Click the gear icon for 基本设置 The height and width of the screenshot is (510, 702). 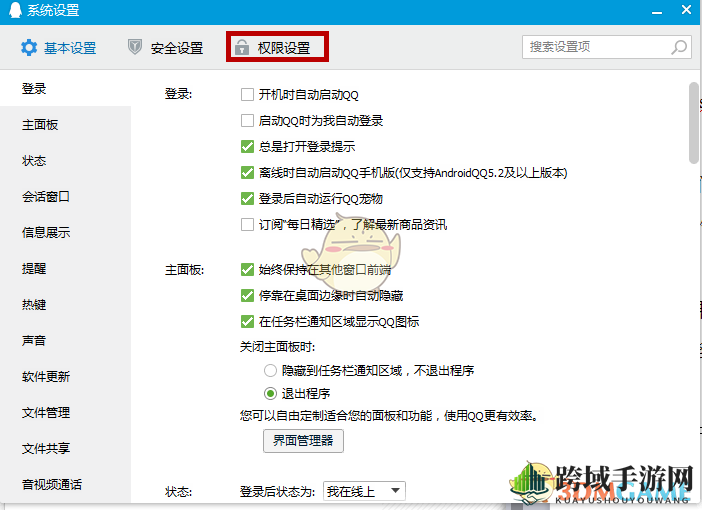coord(29,47)
